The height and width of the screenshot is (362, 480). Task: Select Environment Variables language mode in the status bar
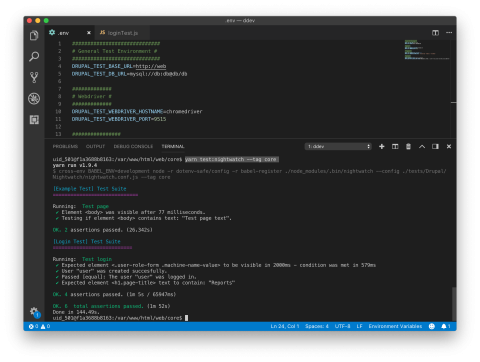[395, 326]
